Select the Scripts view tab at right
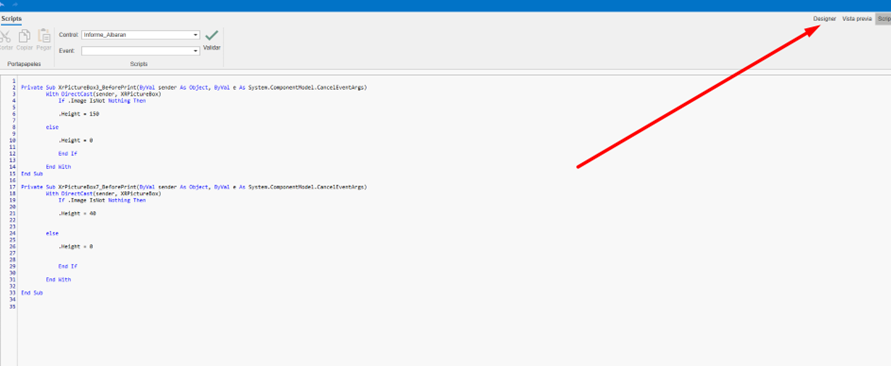Viewport: 891px width, 366px height. tap(884, 19)
